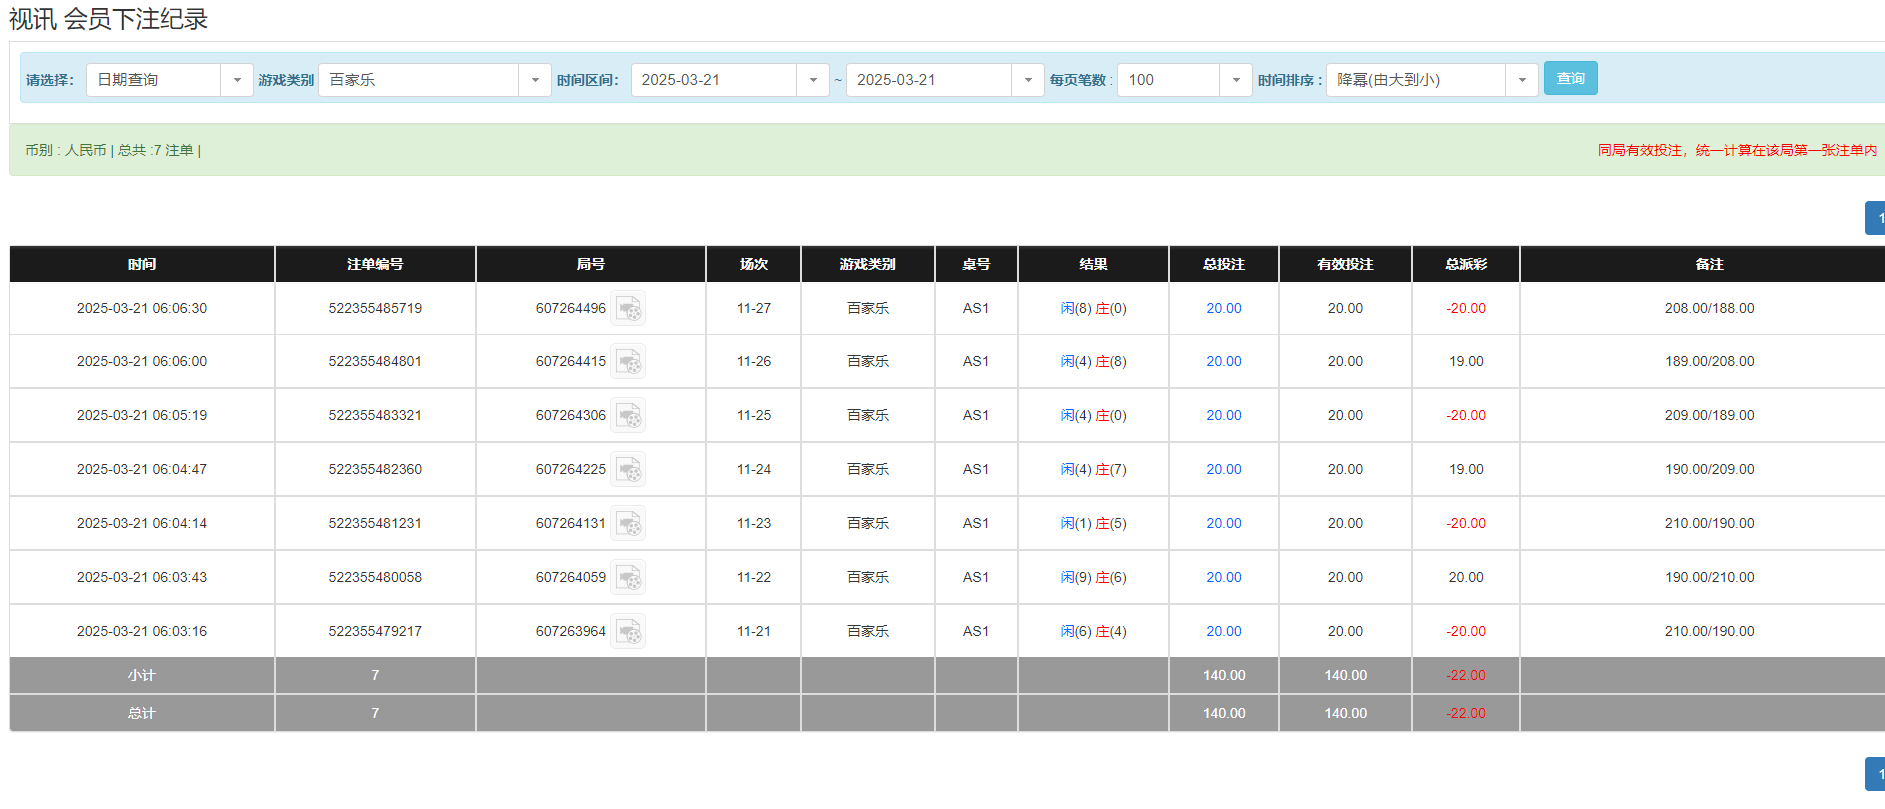
Task: Expand the 日期查询 selection dropdown
Action: [236, 80]
